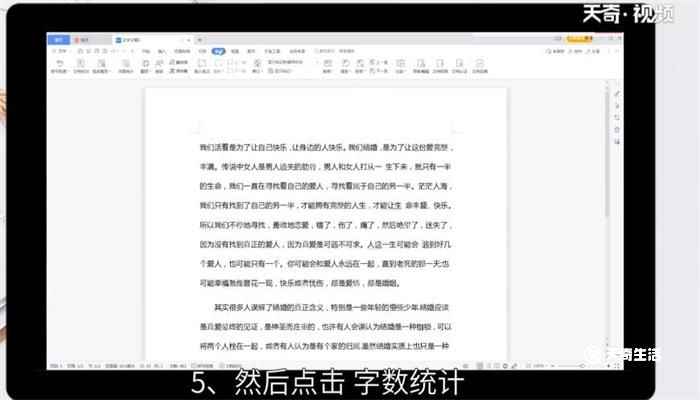Click the 协作 collaborate button

click(575, 51)
